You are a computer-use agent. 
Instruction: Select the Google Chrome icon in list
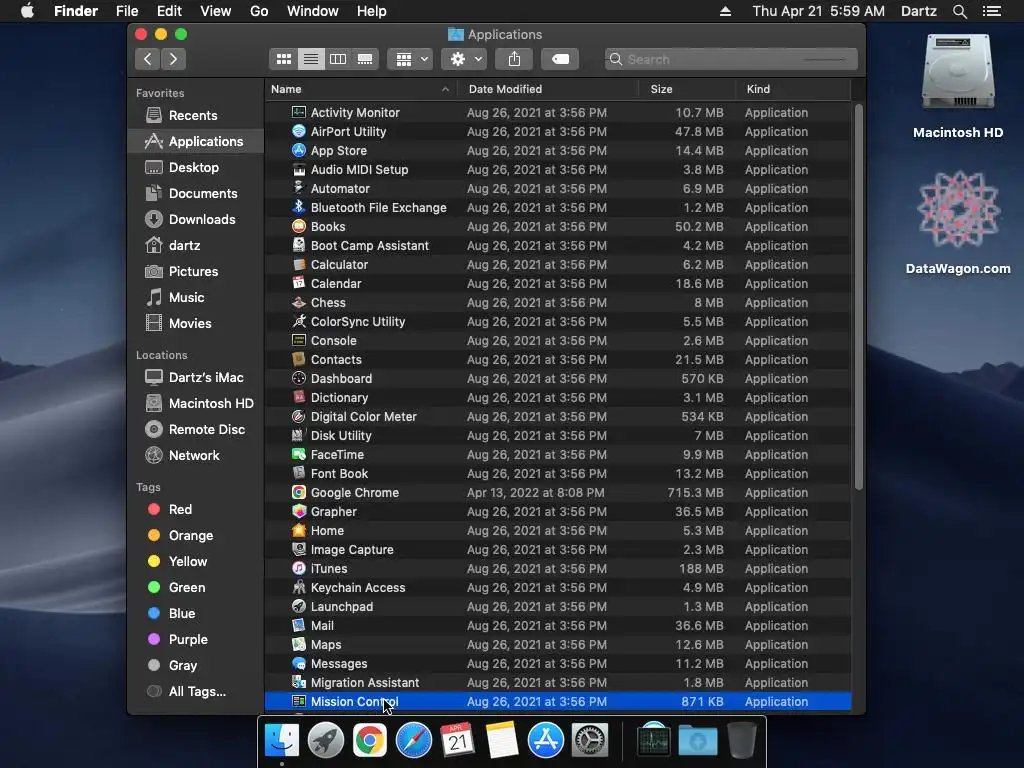[298, 492]
